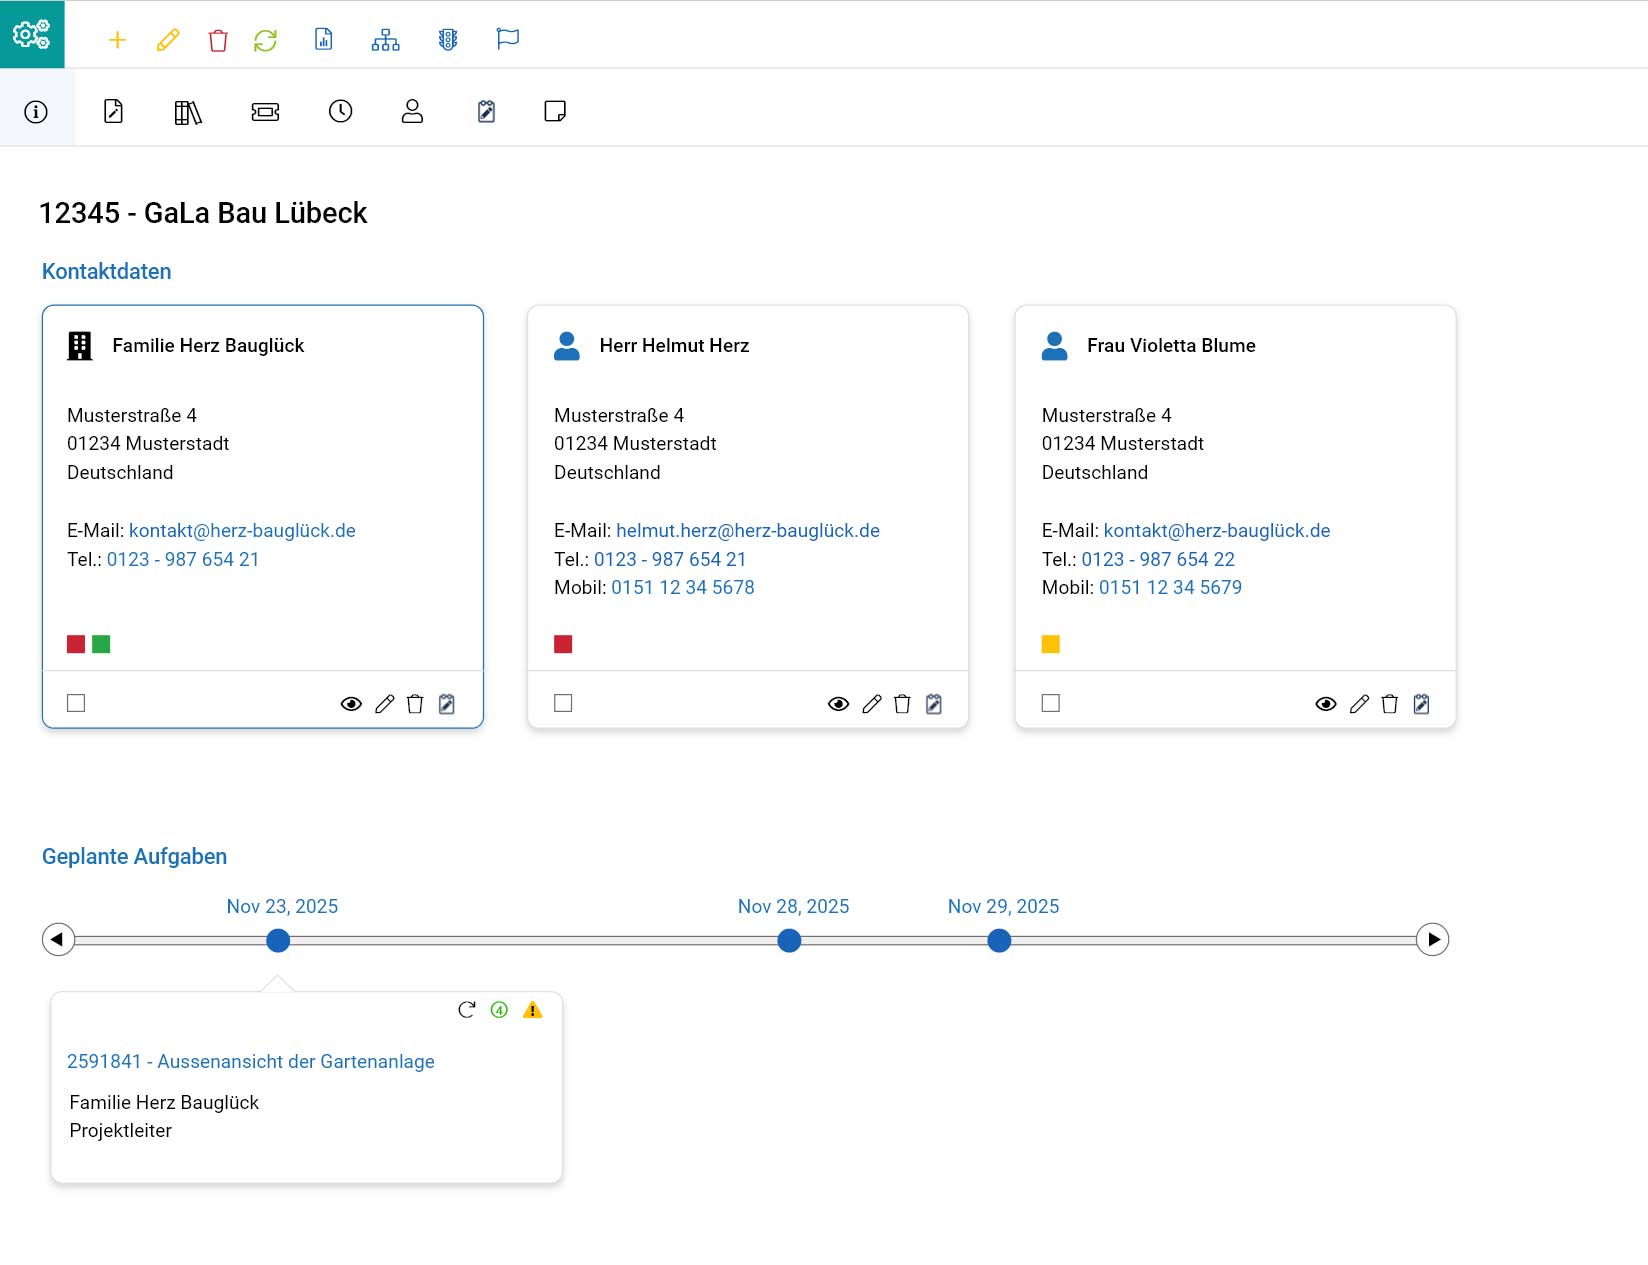Move timeline back with left arrow
This screenshot has width=1648, height=1265.
[58, 939]
